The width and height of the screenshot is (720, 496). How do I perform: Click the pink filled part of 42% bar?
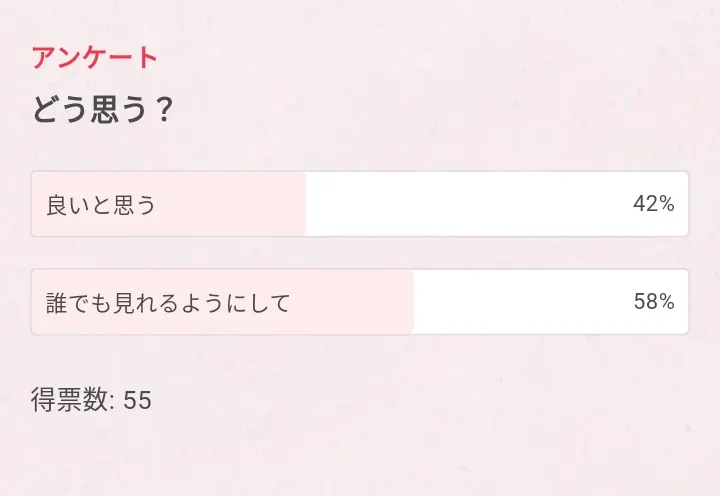230,204
